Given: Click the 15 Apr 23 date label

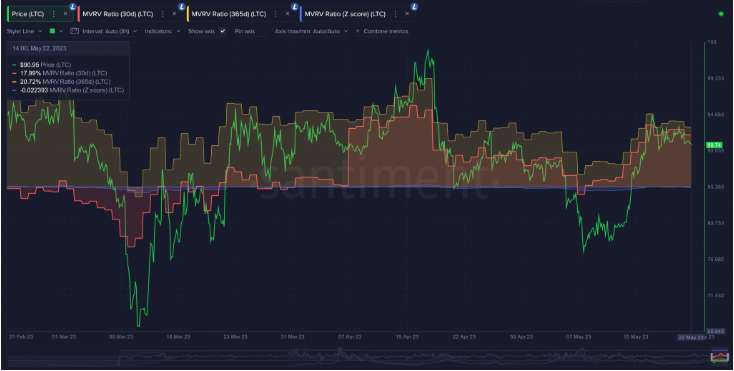Looking at the screenshot, I should [407, 337].
